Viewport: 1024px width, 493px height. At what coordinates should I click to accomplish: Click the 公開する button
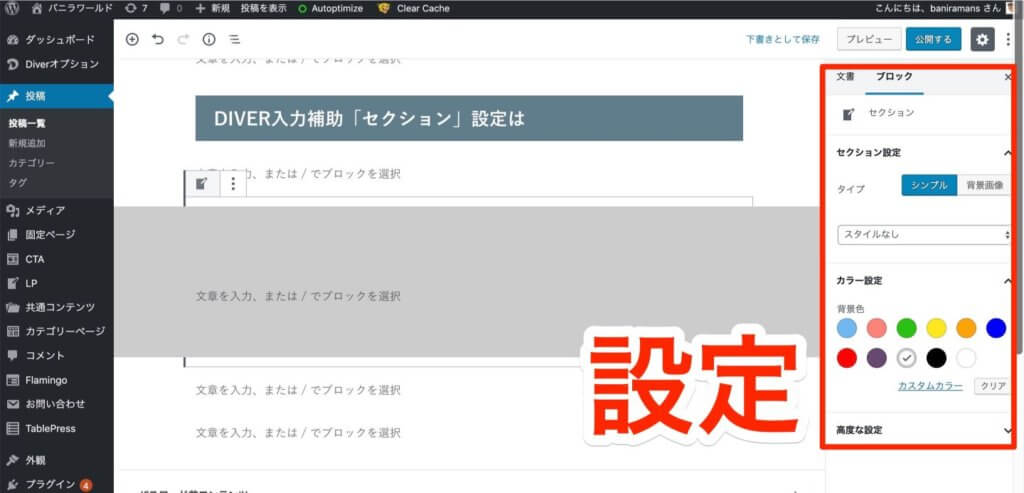(933, 39)
